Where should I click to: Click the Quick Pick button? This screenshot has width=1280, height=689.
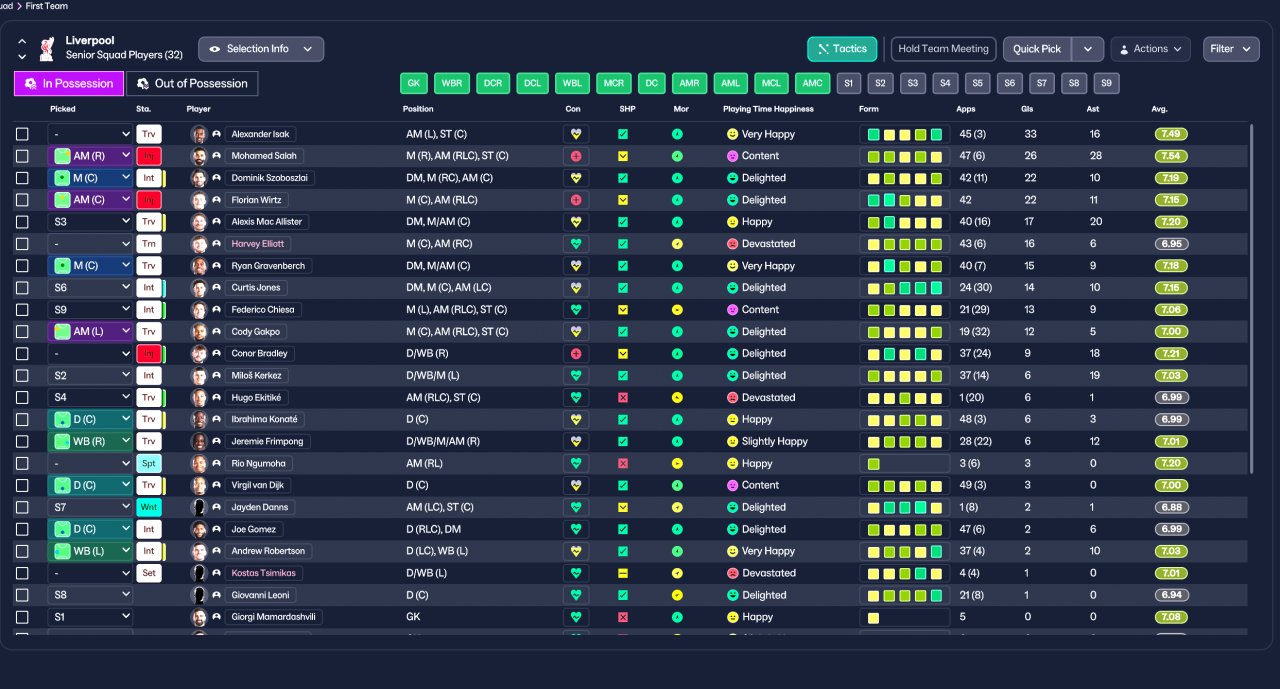coord(1037,49)
